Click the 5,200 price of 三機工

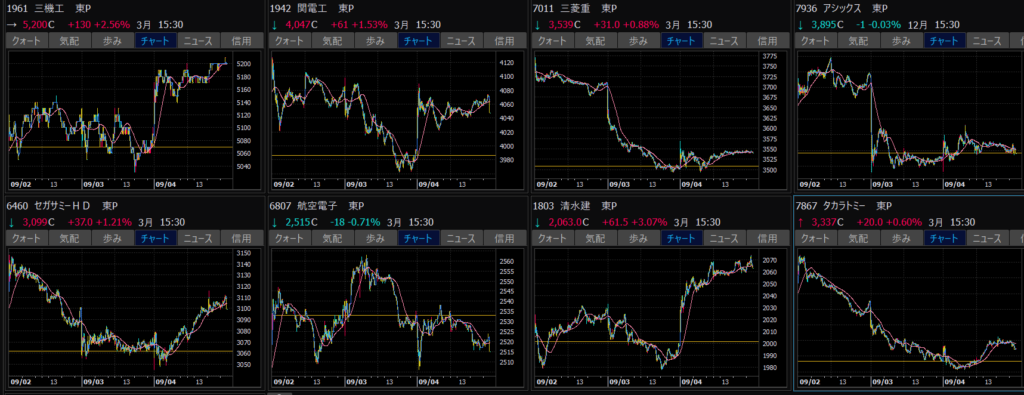(x=35, y=24)
